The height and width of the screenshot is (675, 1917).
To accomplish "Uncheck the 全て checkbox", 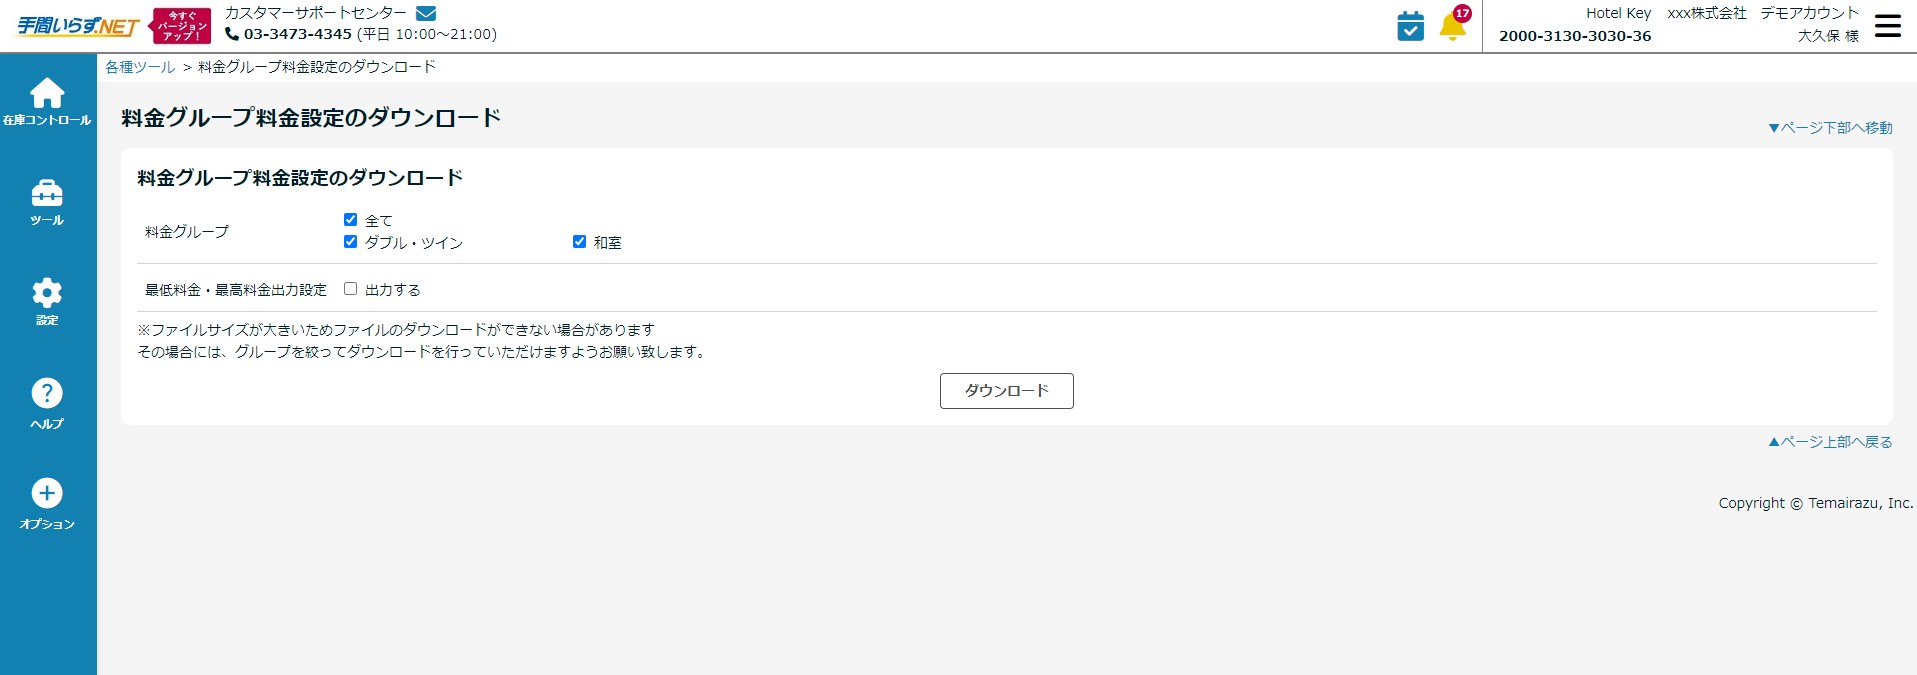I will tap(350, 220).
